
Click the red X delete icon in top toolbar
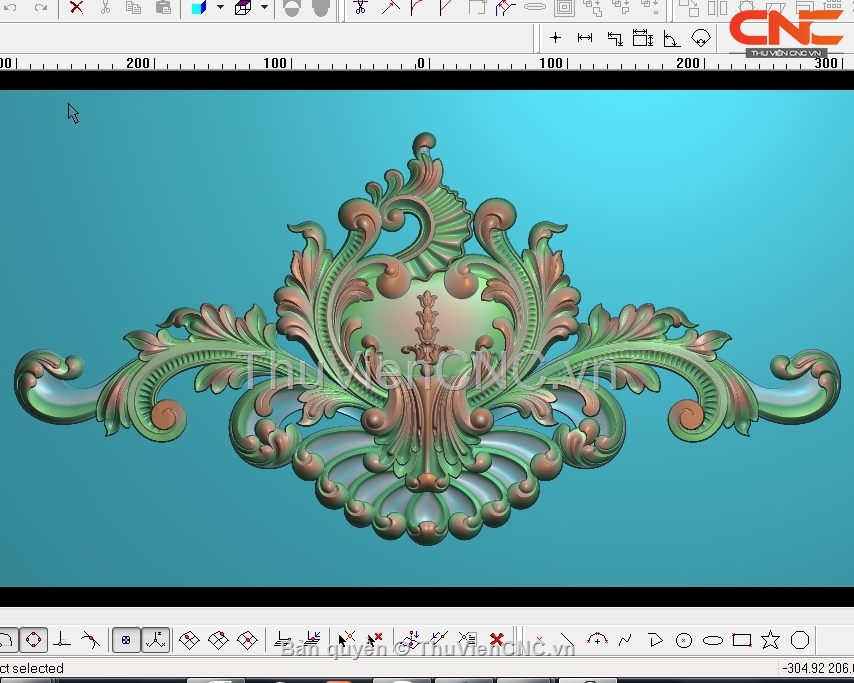coord(76,8)
